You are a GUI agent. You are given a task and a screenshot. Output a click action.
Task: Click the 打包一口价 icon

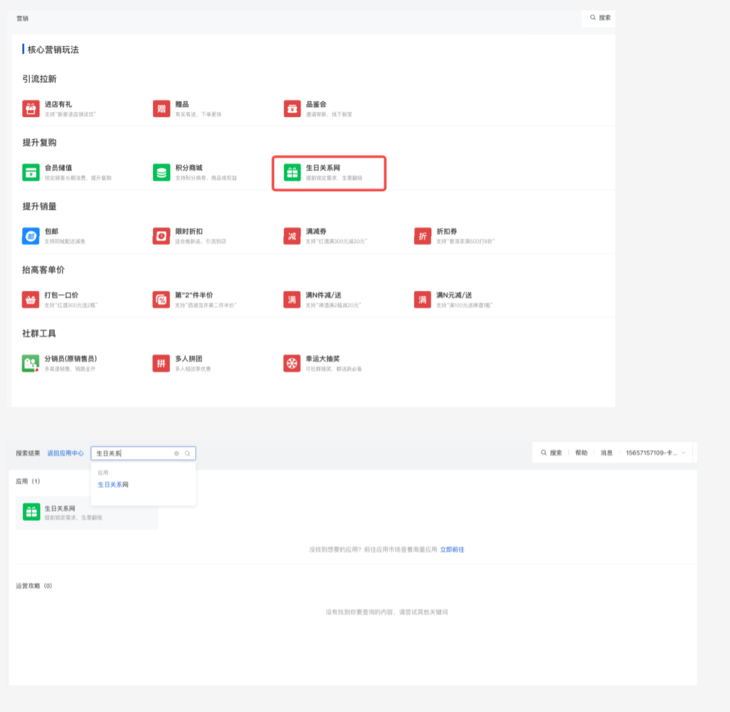pyautogui.click(x=30, y=299)
